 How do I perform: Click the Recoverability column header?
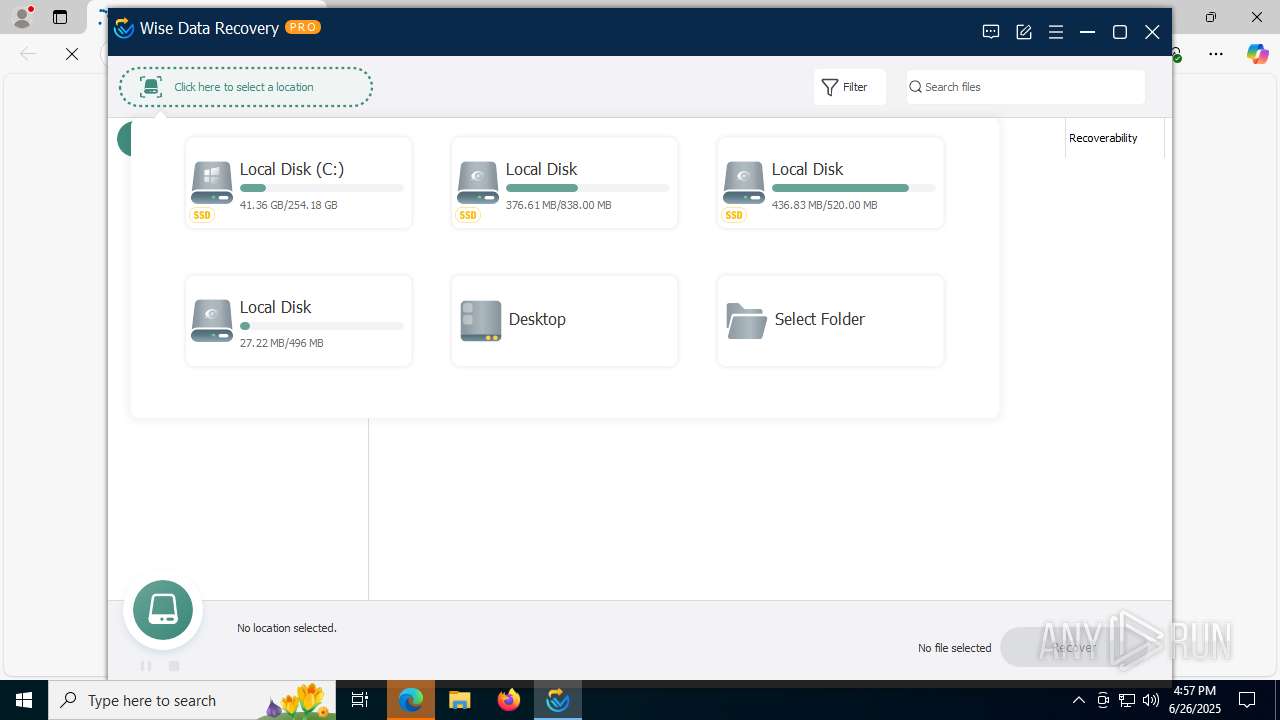[1103, 138]
